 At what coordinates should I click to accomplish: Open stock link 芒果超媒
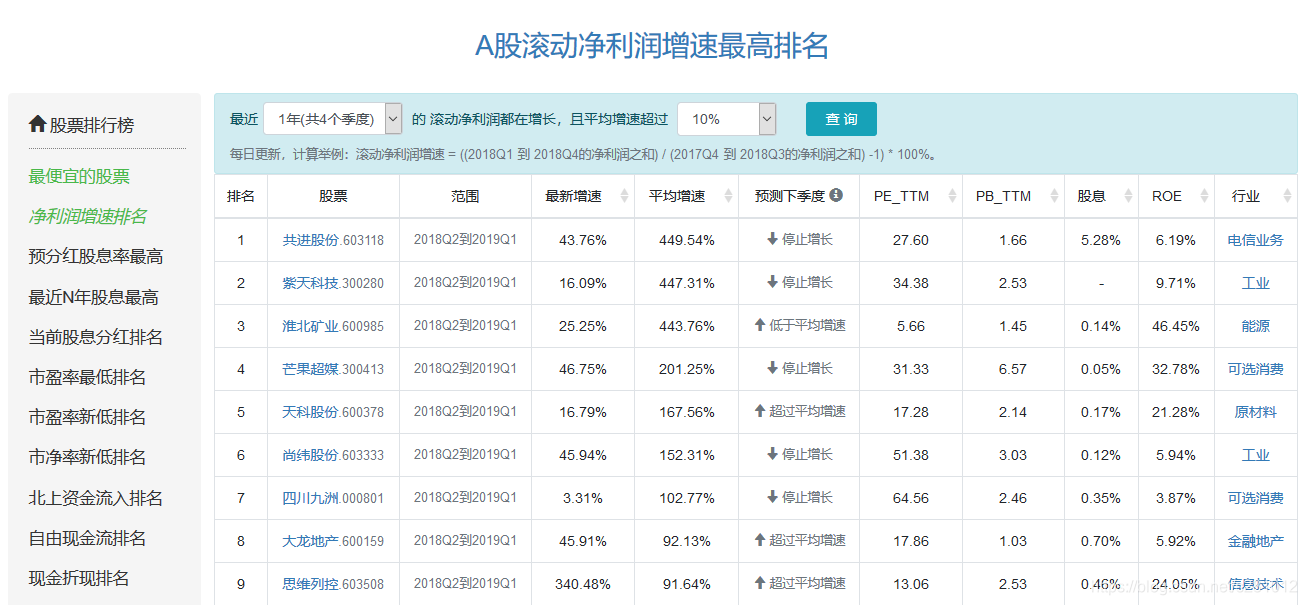pos(310,369)
